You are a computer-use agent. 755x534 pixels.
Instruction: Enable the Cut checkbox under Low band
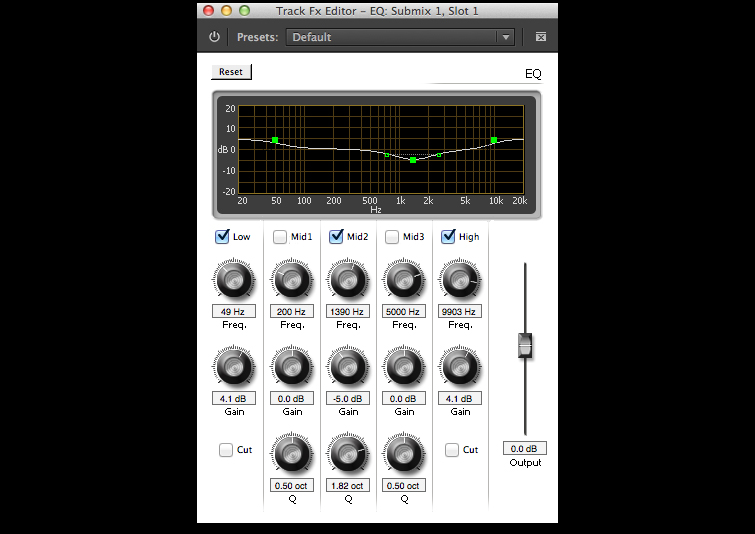[226, 450]
